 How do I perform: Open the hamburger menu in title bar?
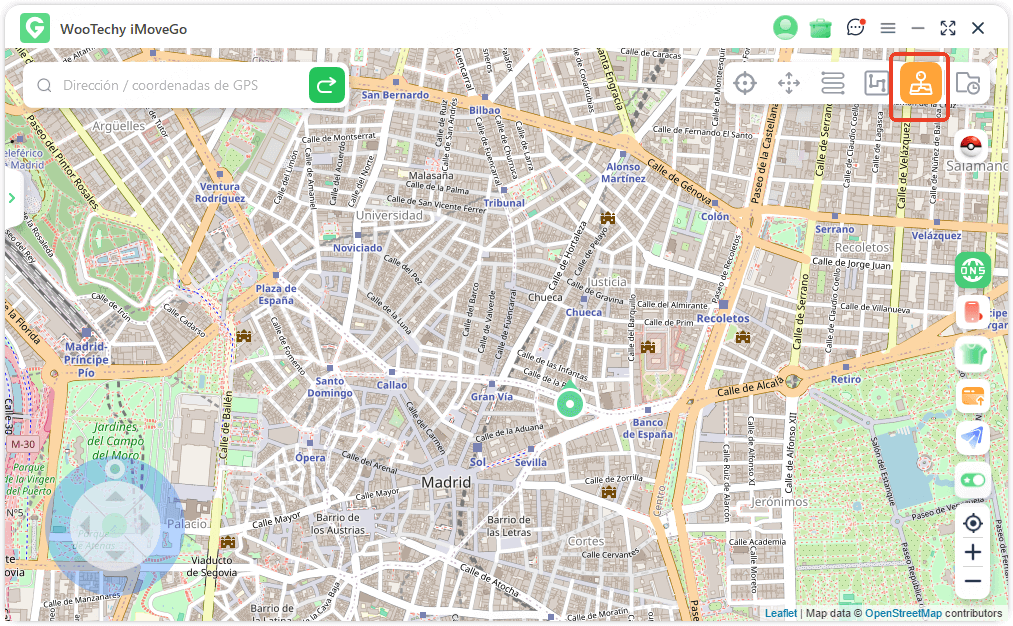click(888, 28)
